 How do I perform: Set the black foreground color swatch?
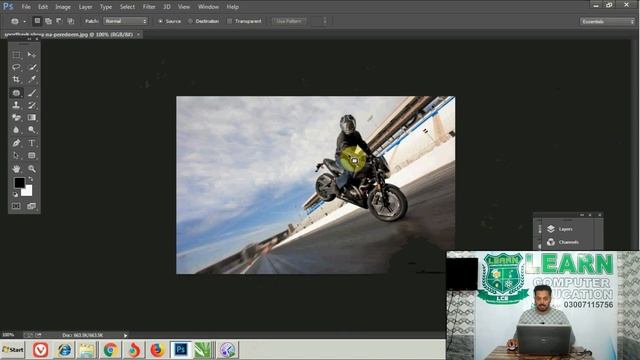(x=19, y=182)
